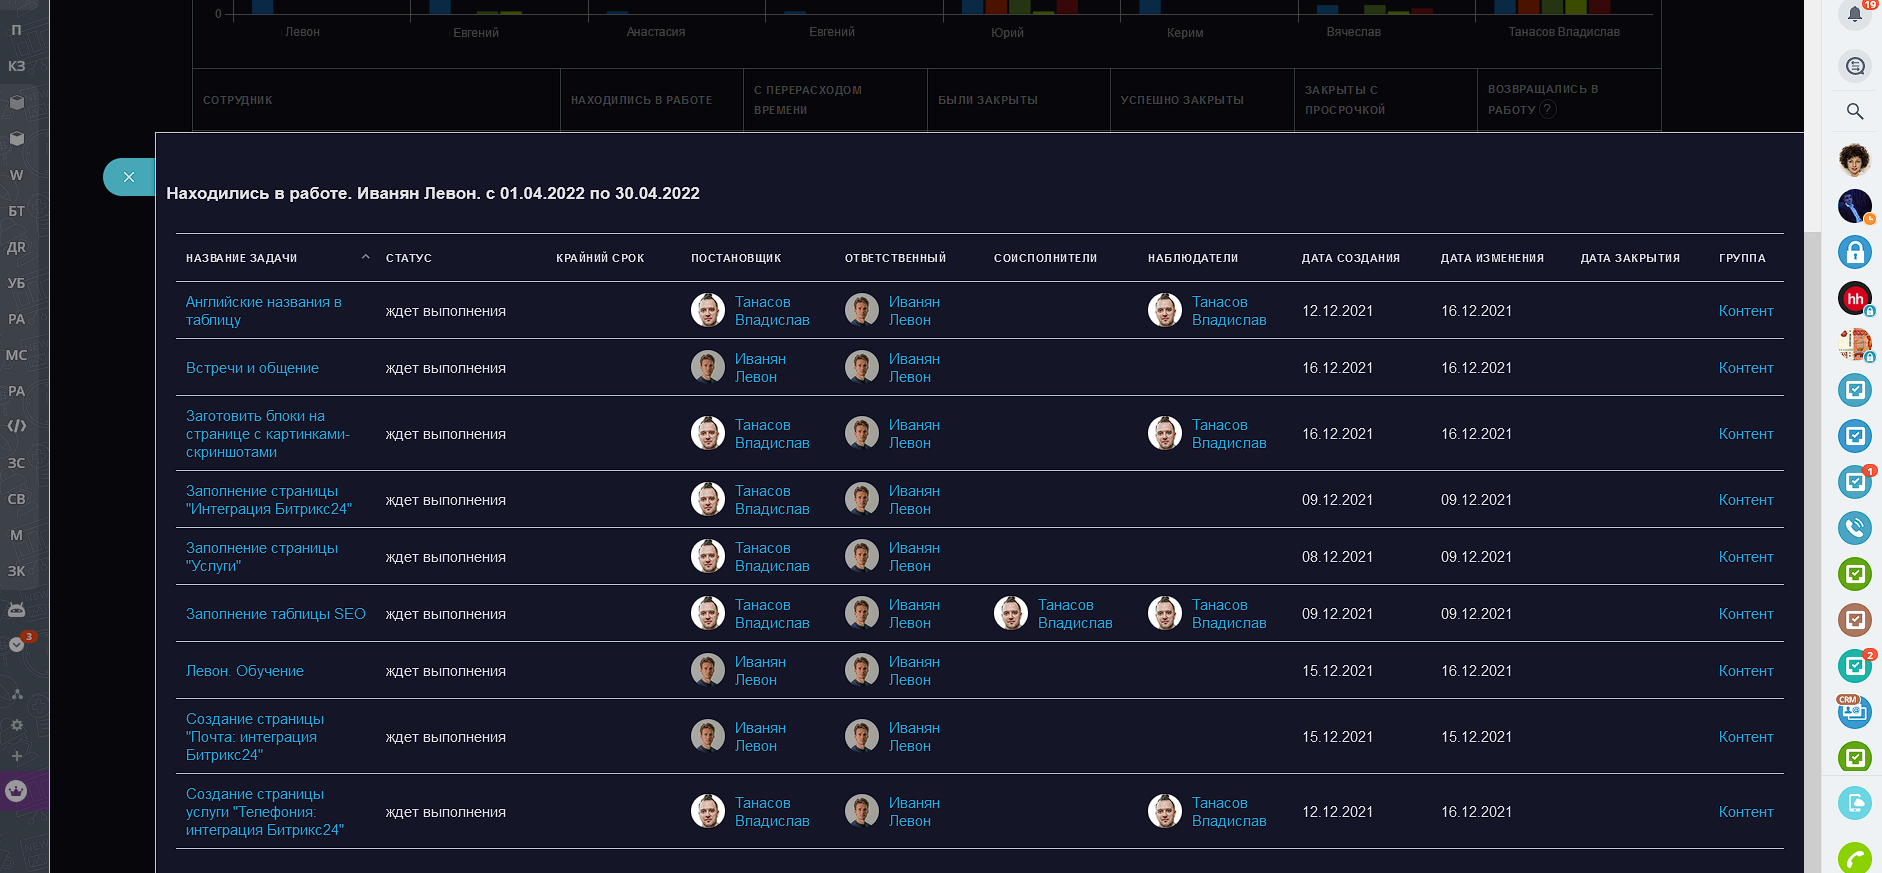Open notifications bell with 19 badge

pos(1854,14)
